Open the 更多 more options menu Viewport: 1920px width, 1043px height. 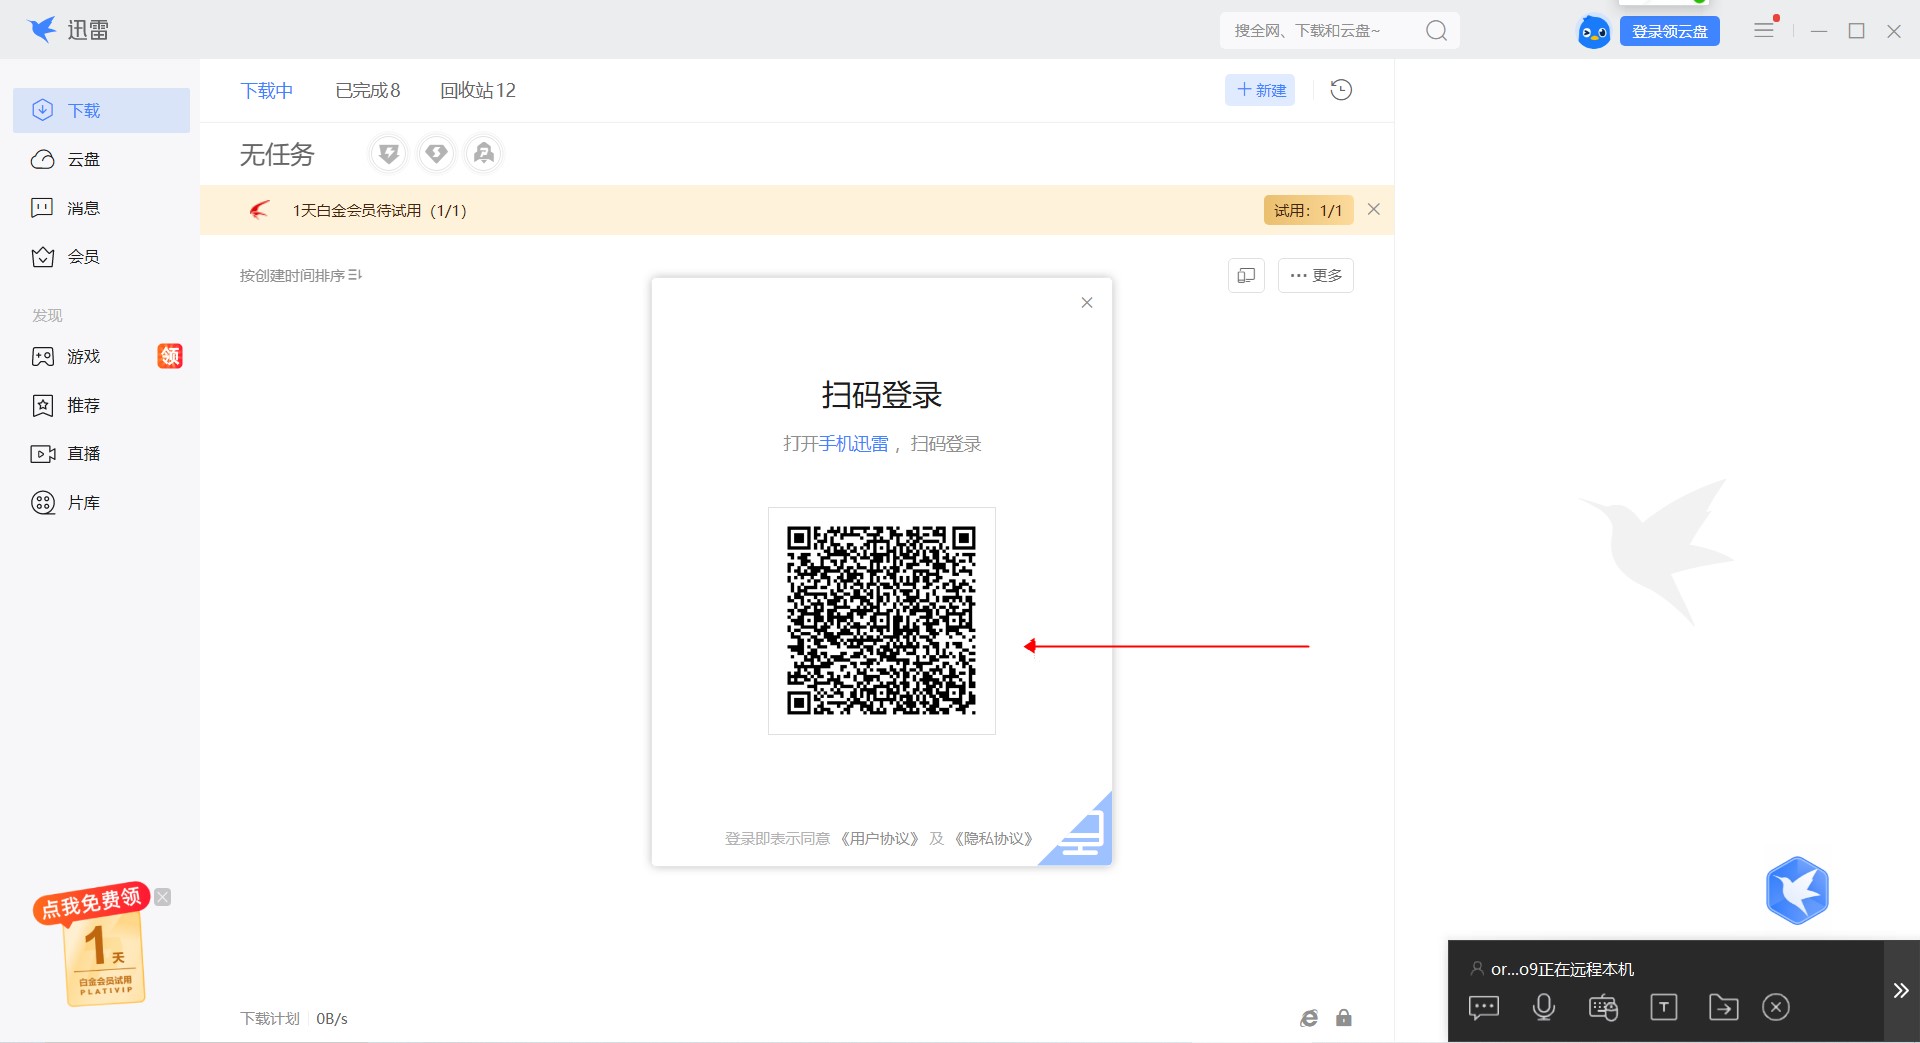1316,275
